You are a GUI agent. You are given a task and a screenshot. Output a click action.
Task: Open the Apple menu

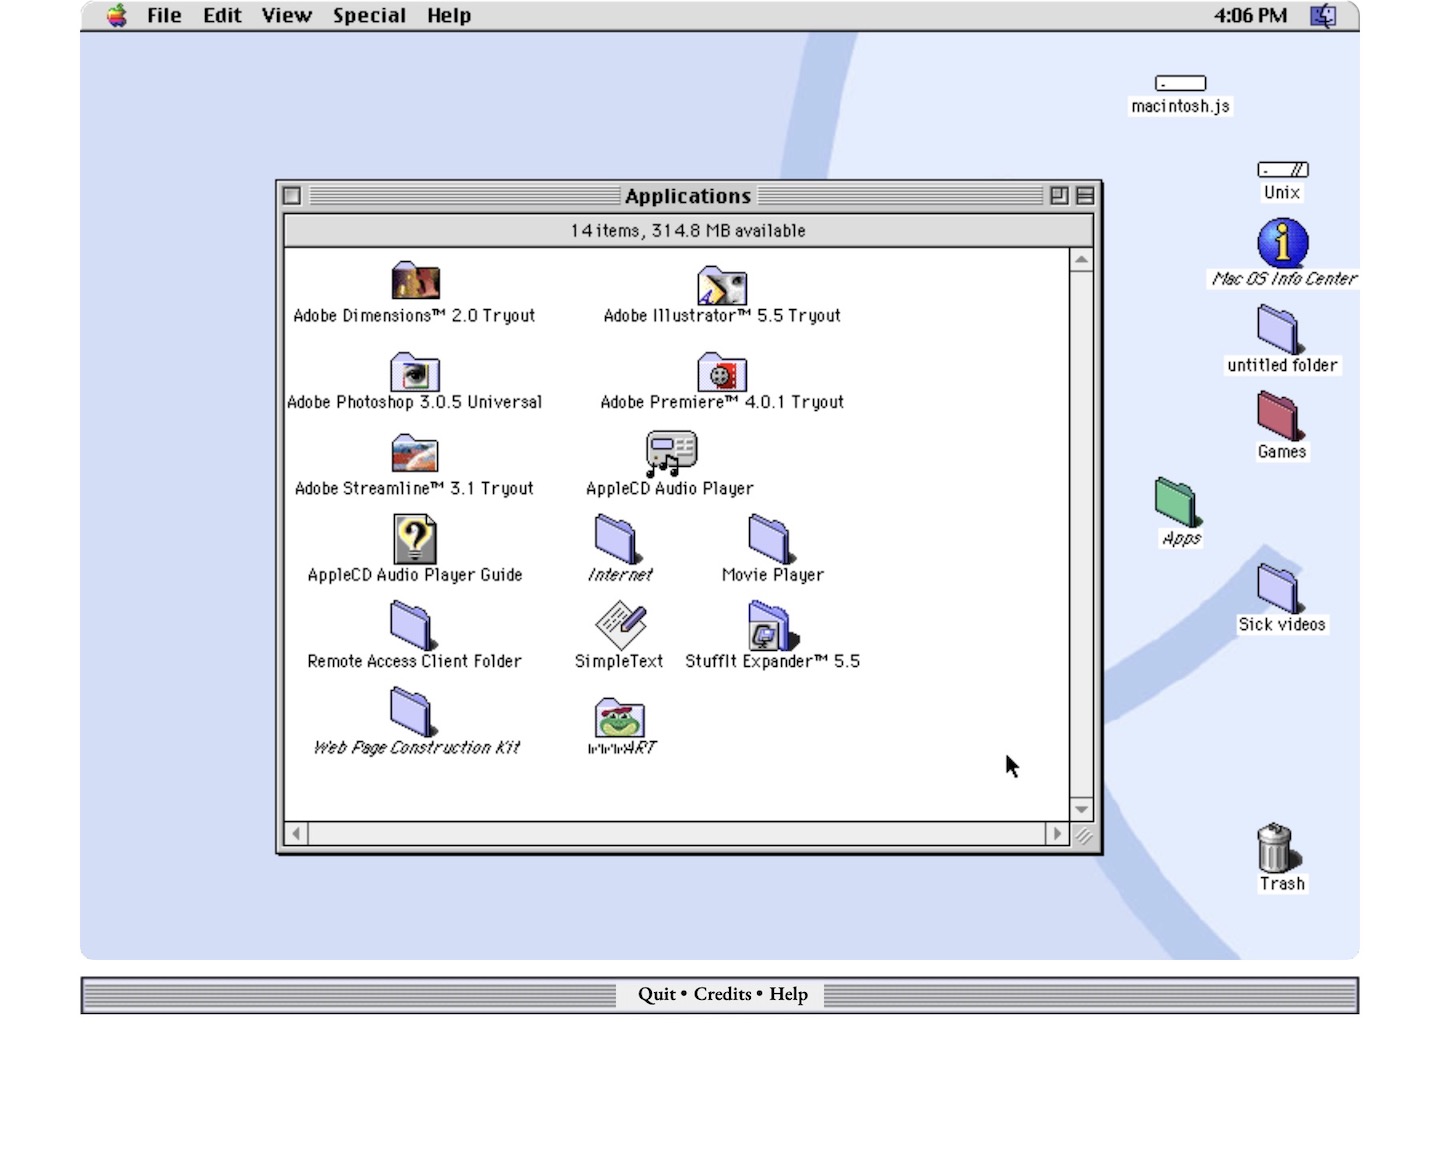(117, 15)
